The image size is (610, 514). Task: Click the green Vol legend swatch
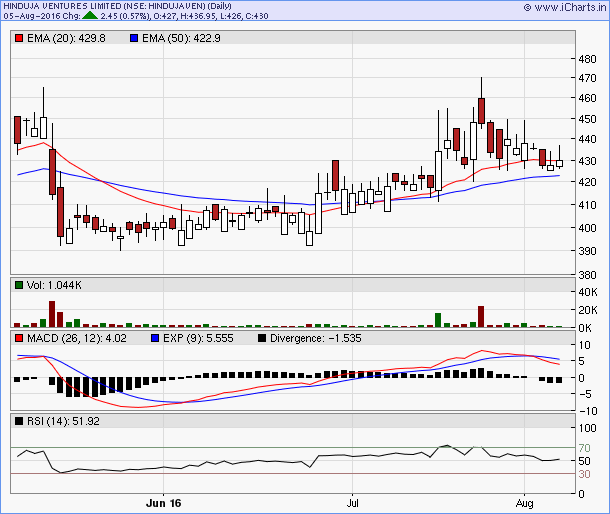tap(19, 285)
